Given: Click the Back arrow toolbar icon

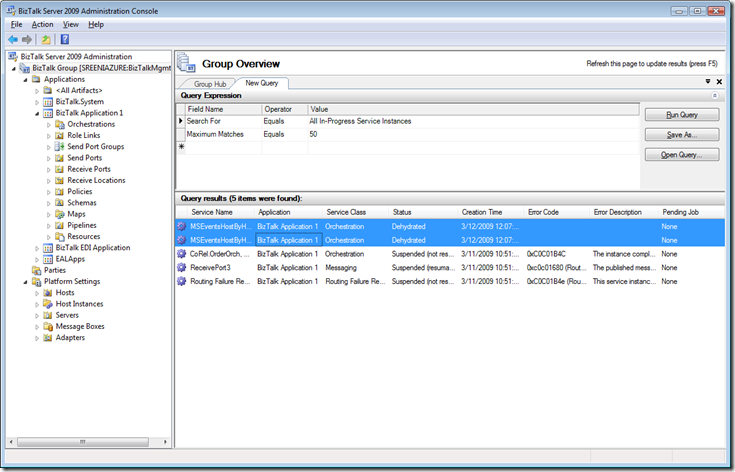Looking at the screenshot, I should pos(12,39).
